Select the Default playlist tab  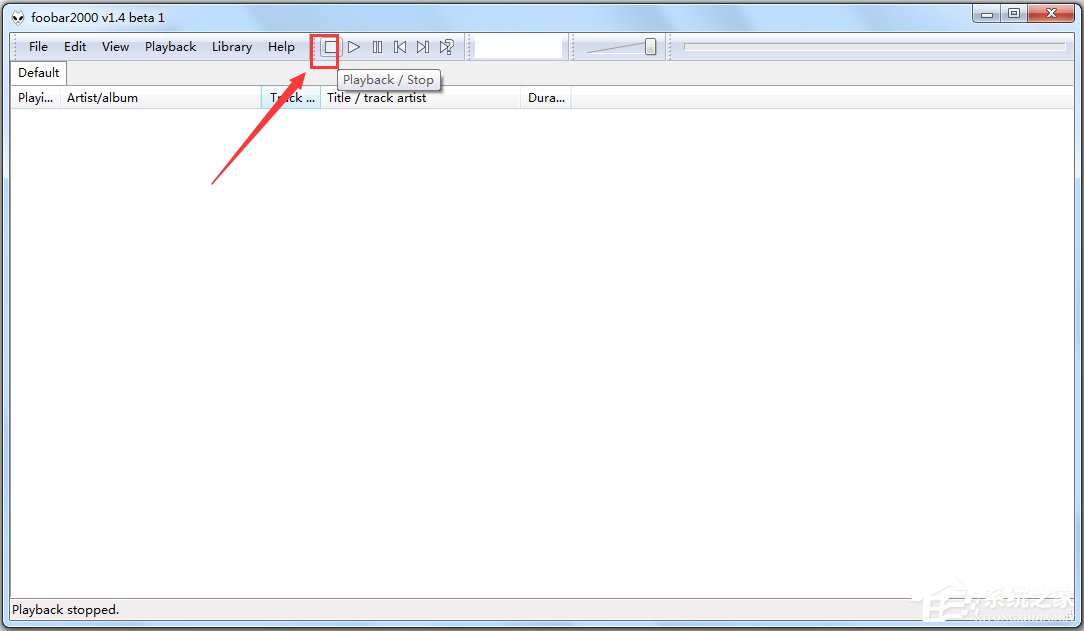pos(38,72)
